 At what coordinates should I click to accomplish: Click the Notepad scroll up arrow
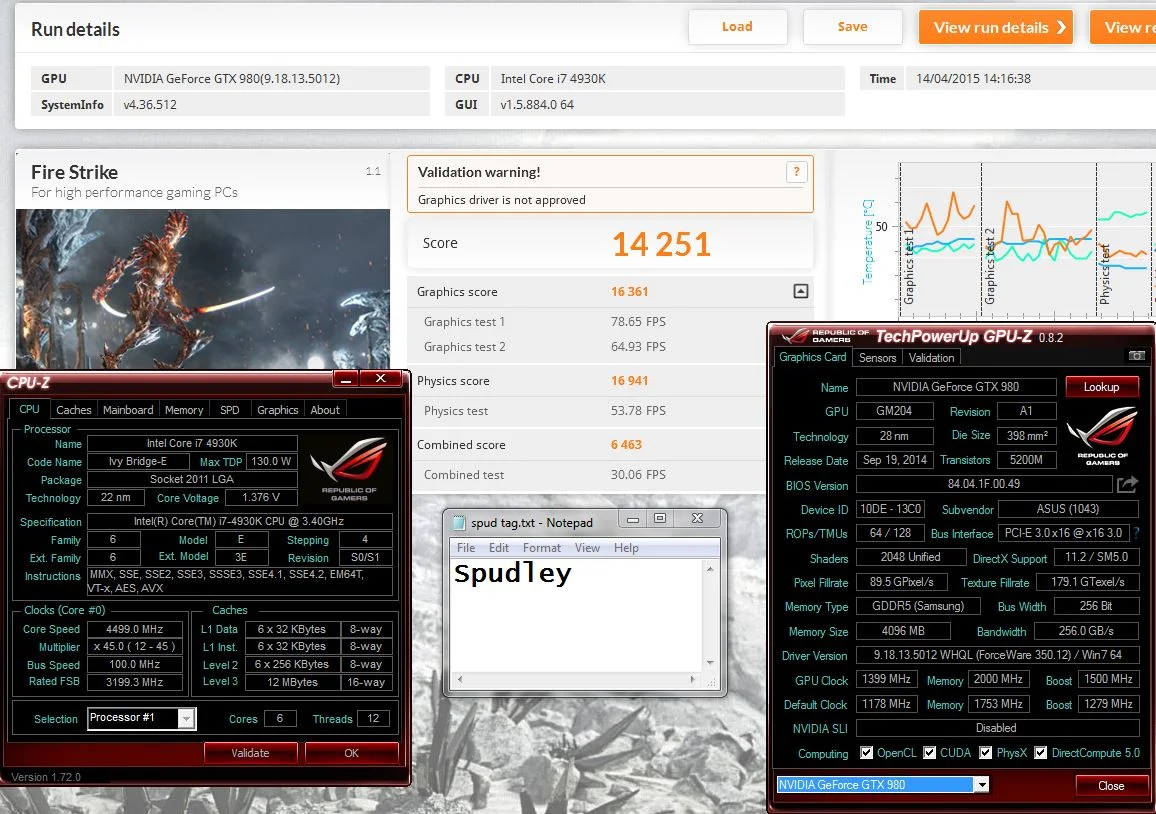710,569
